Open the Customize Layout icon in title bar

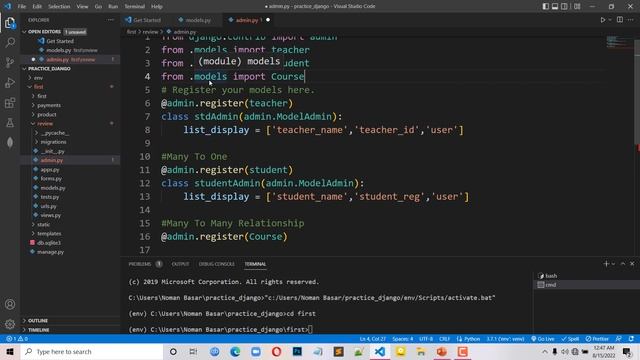pos(577,6)
